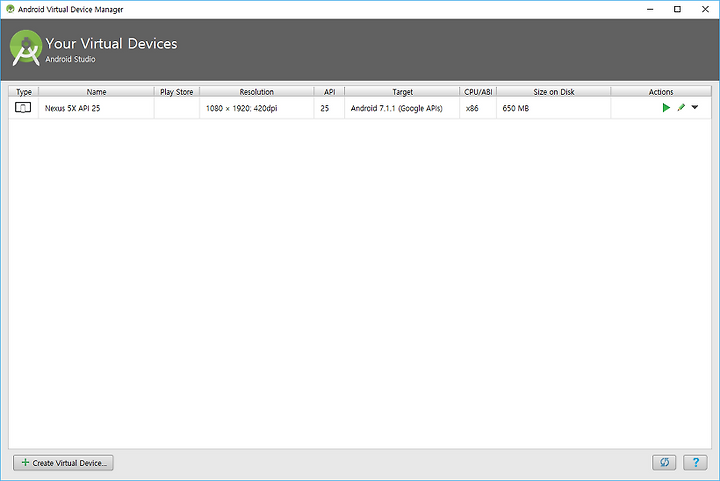Click the API level 25 cell
This screenshot has height=481, width=720.
click(329, 108)
